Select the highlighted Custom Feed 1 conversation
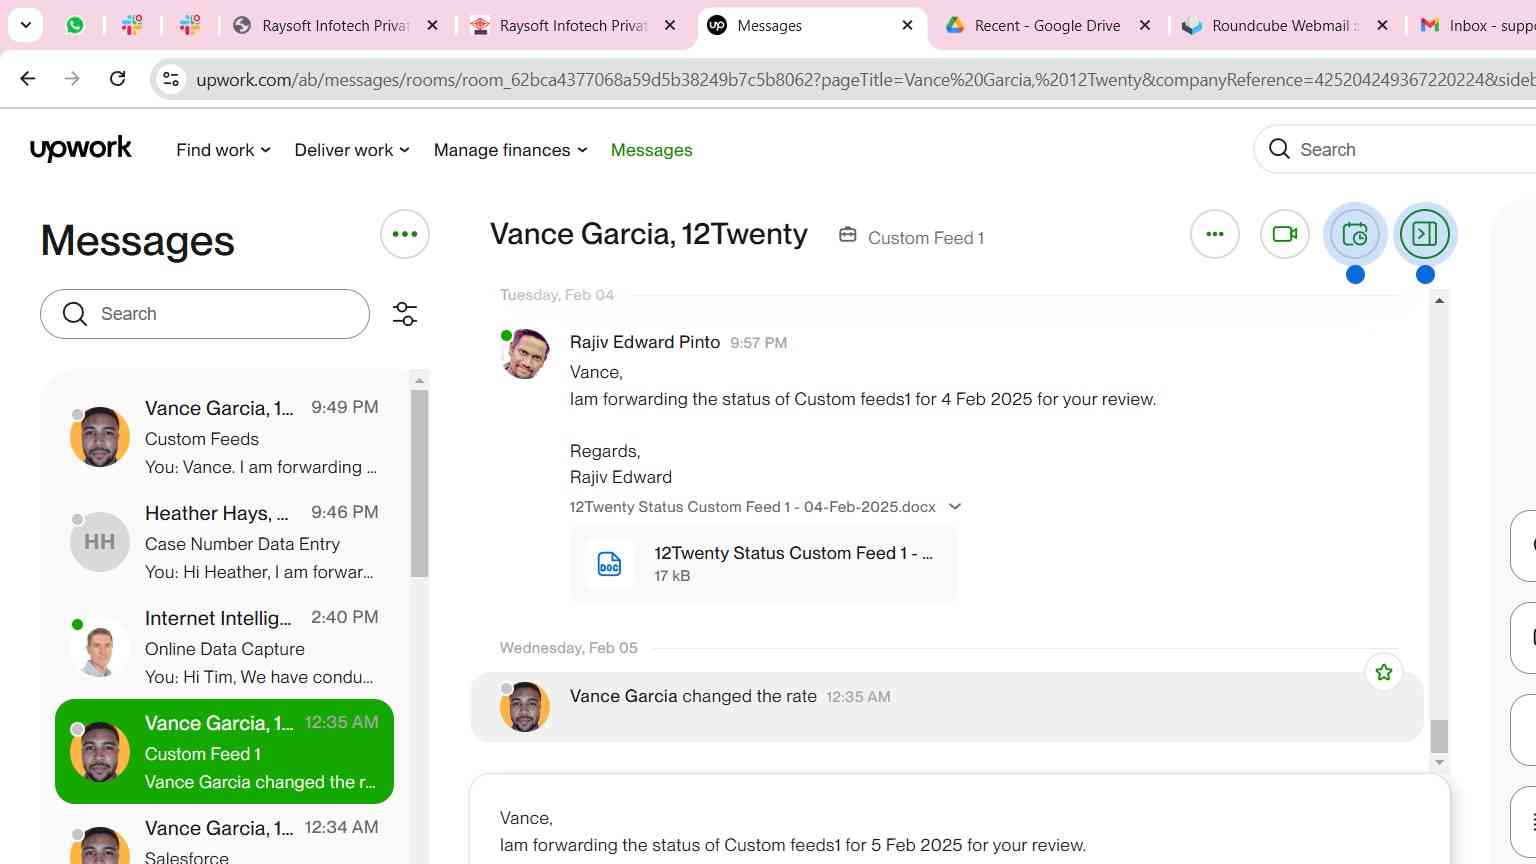 coord(224,752)
